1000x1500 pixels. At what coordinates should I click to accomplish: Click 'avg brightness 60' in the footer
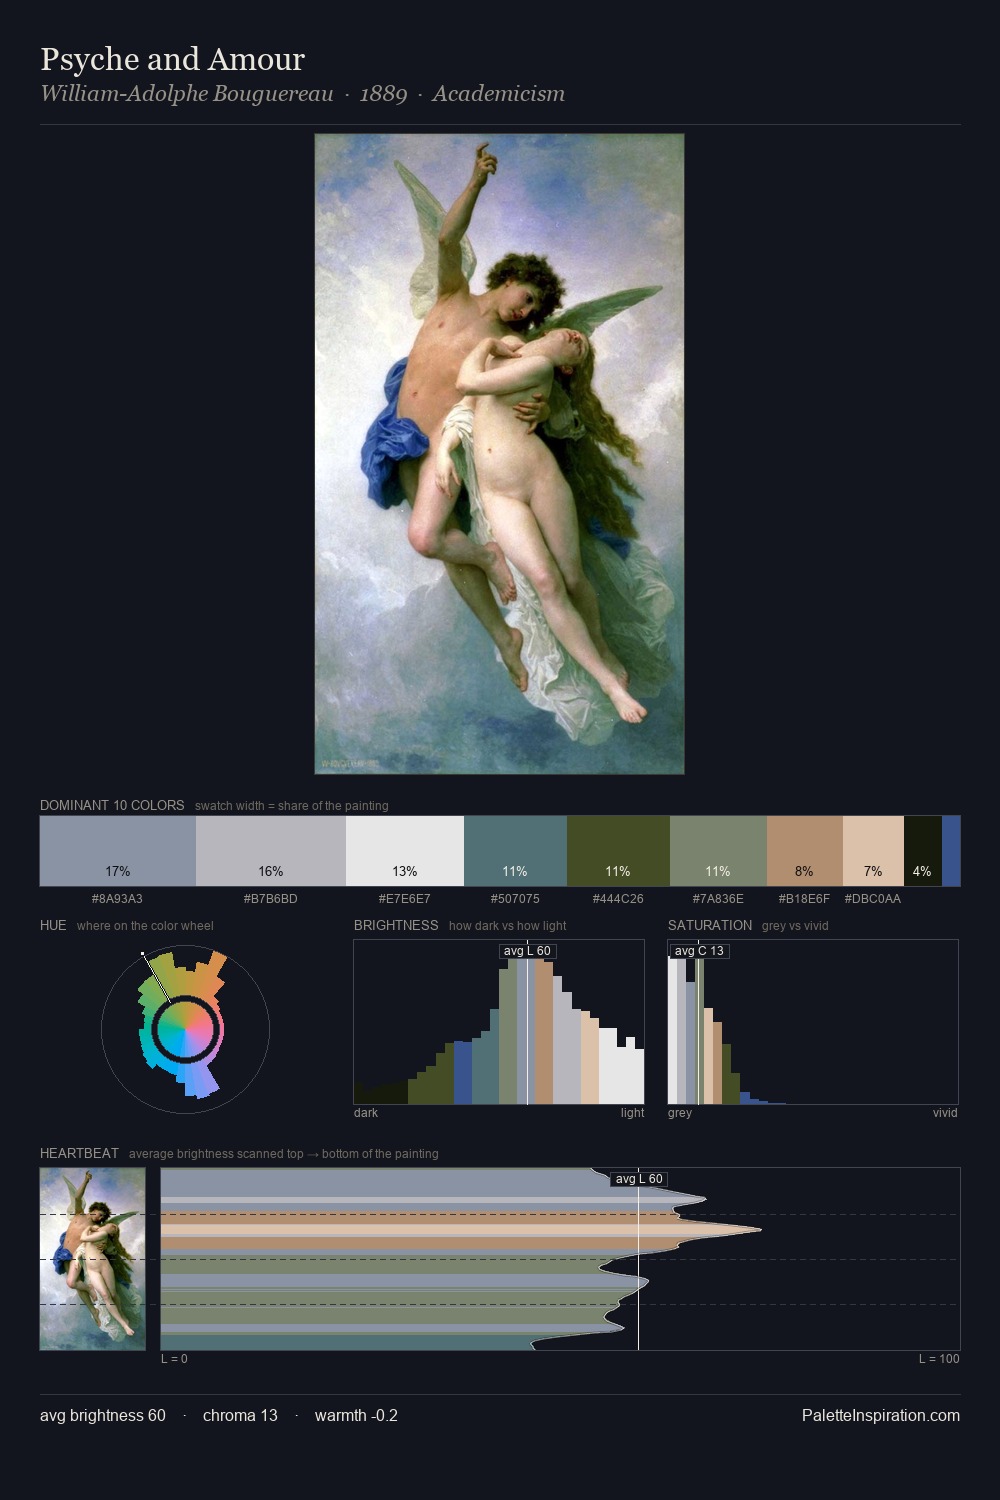tap(103, 1416)
